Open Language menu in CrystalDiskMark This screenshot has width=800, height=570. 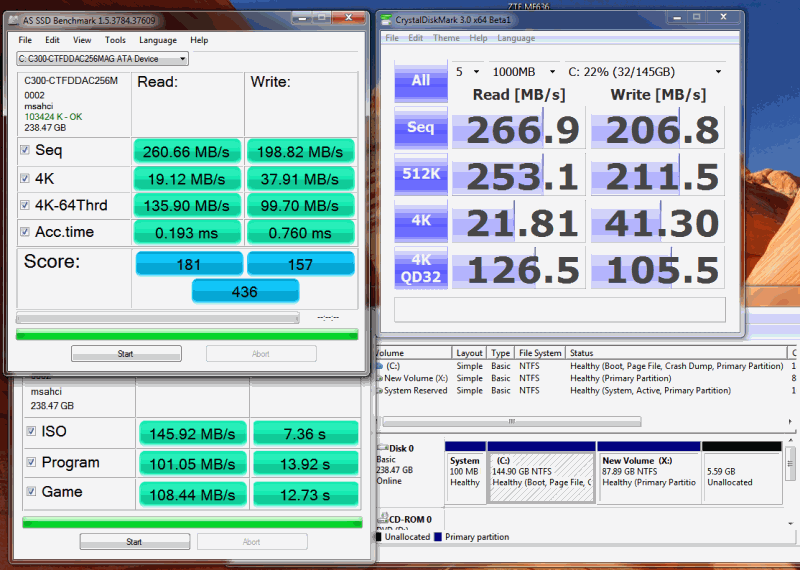pyautogui.click(x=516, y=38)
